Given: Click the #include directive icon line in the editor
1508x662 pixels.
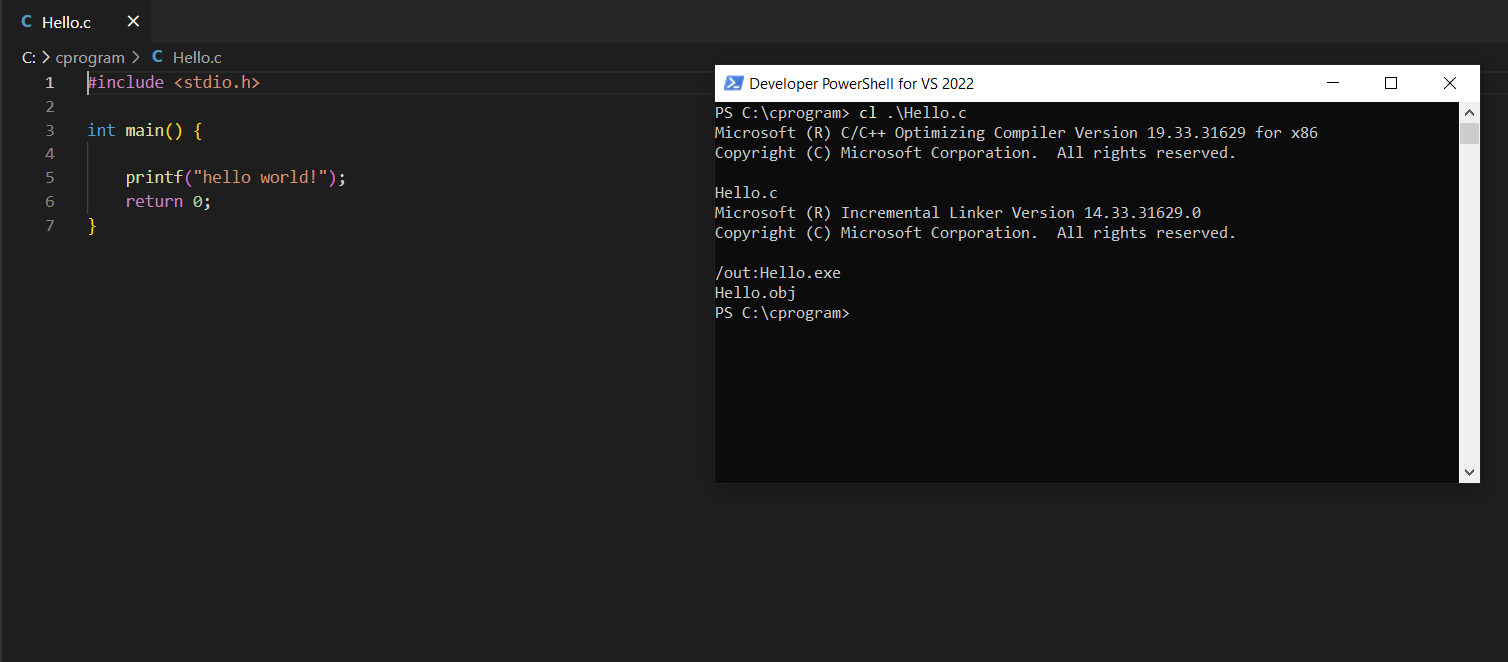Looking at the screenshot, I should (x=174, y=82).
